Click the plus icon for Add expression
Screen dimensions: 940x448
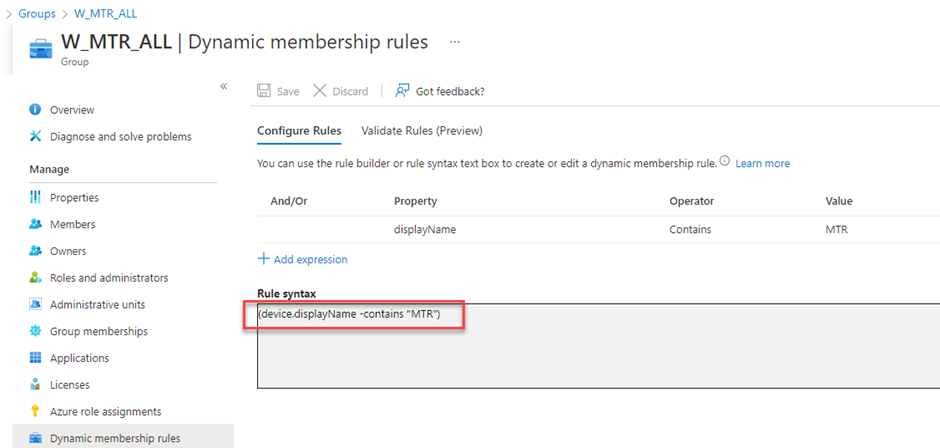pos(263,259)
